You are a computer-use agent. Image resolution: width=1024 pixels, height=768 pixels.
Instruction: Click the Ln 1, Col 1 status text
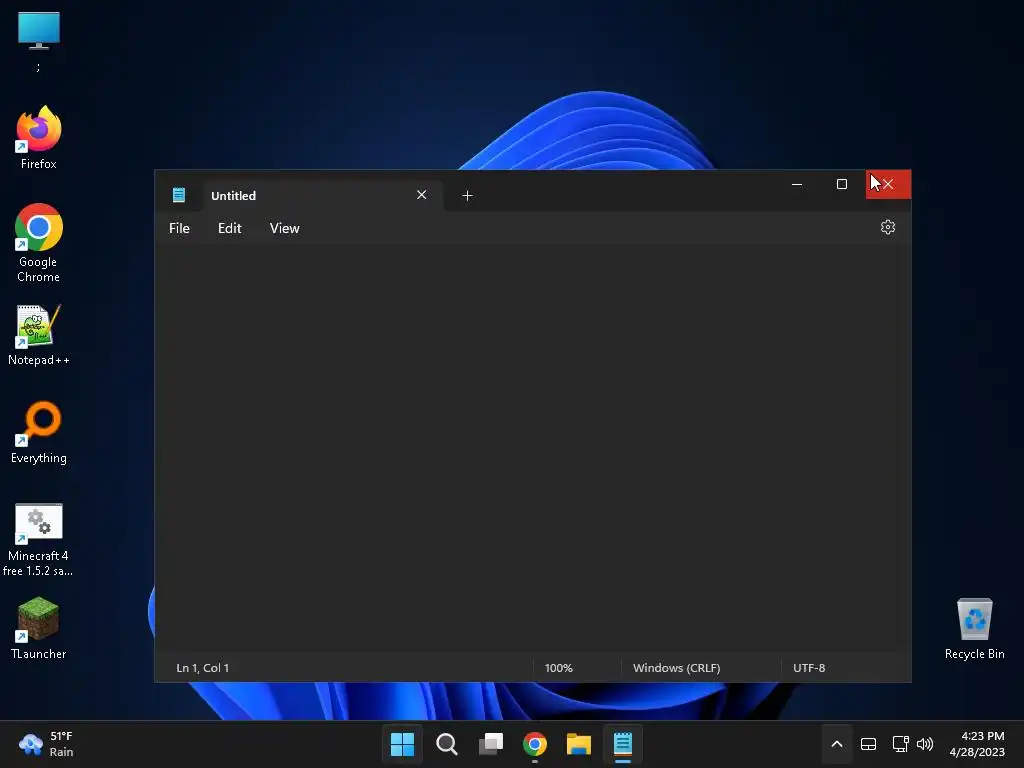(x=202, y=667)
